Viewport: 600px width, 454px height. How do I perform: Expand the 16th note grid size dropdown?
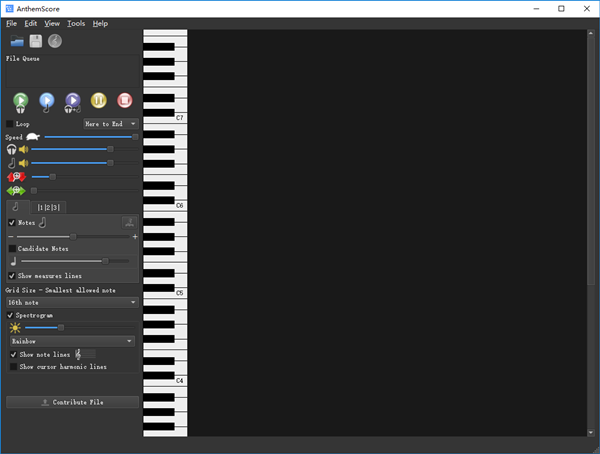click(x=71, y=301)
